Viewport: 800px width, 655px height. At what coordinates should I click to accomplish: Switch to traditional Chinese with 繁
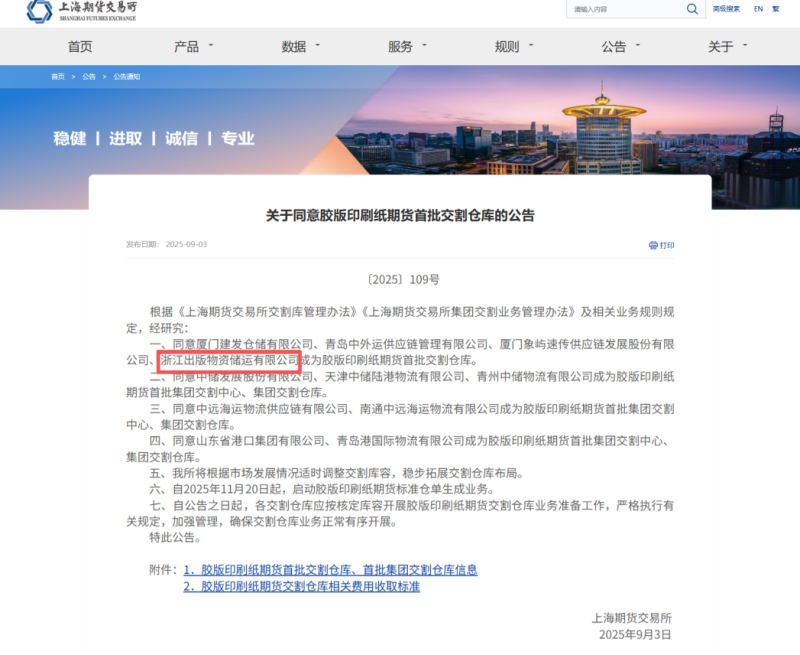coord(775,9)
